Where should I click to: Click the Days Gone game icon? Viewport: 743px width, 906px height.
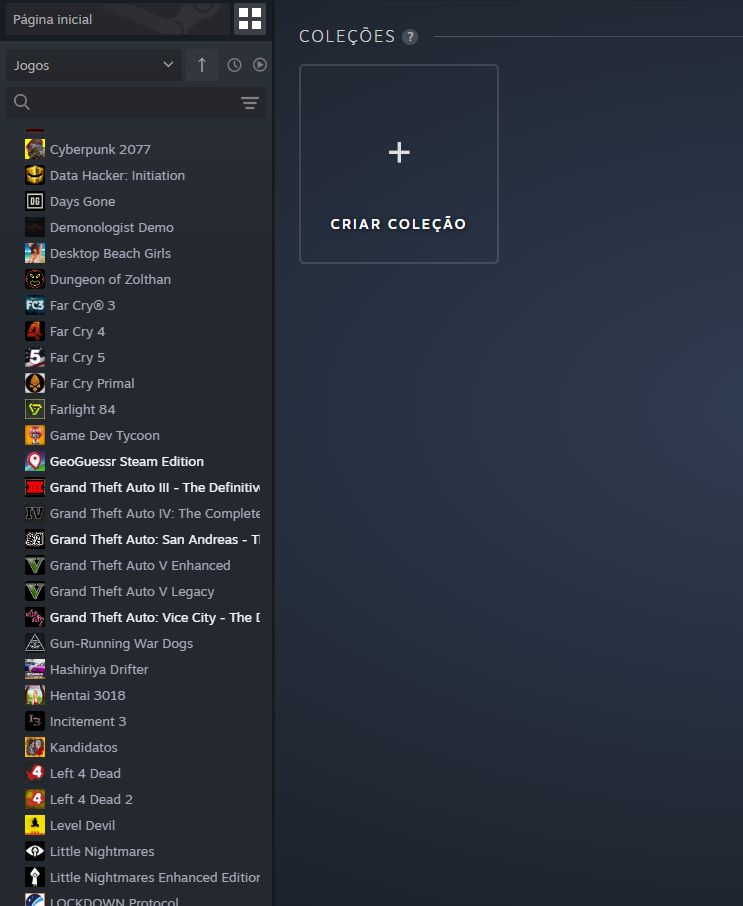(x=35, y=201)
